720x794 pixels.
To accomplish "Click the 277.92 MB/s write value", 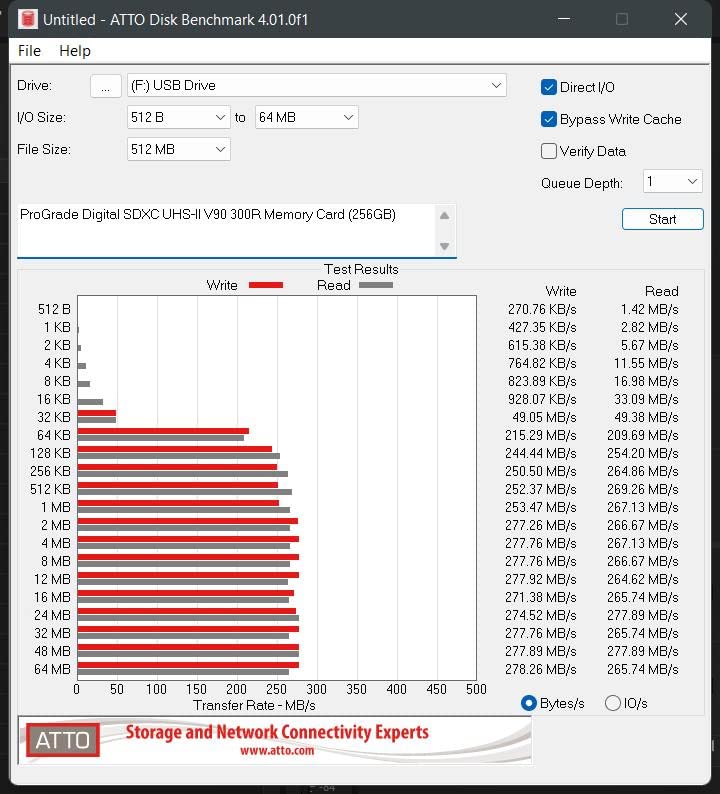I will 540,579.
